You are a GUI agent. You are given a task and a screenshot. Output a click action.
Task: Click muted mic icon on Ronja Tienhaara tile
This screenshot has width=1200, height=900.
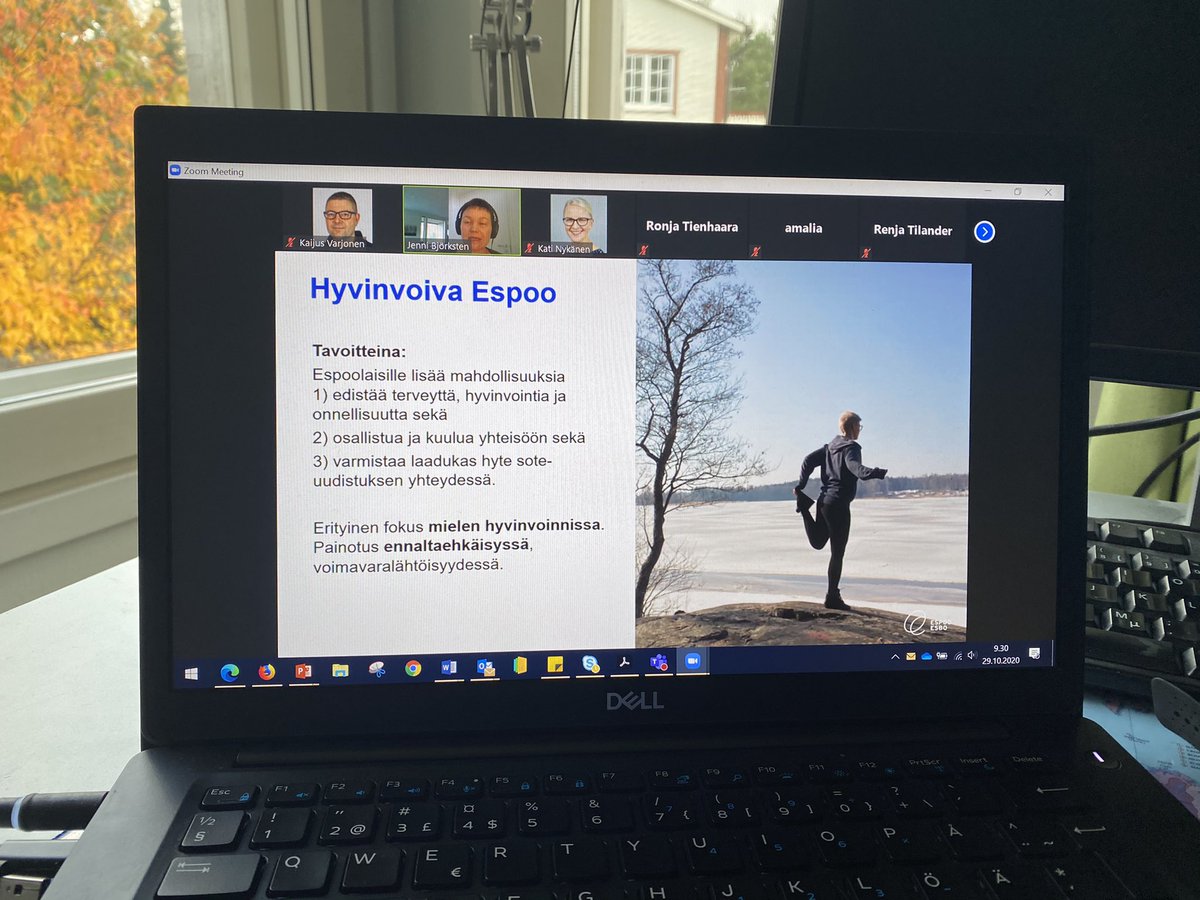coord(646,251)
